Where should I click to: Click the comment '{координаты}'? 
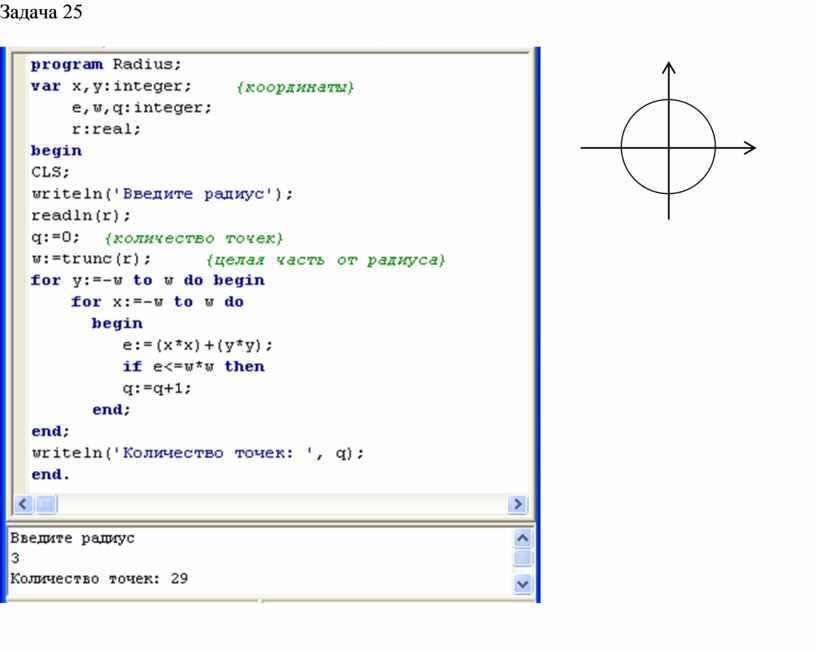tap(295, 87)
